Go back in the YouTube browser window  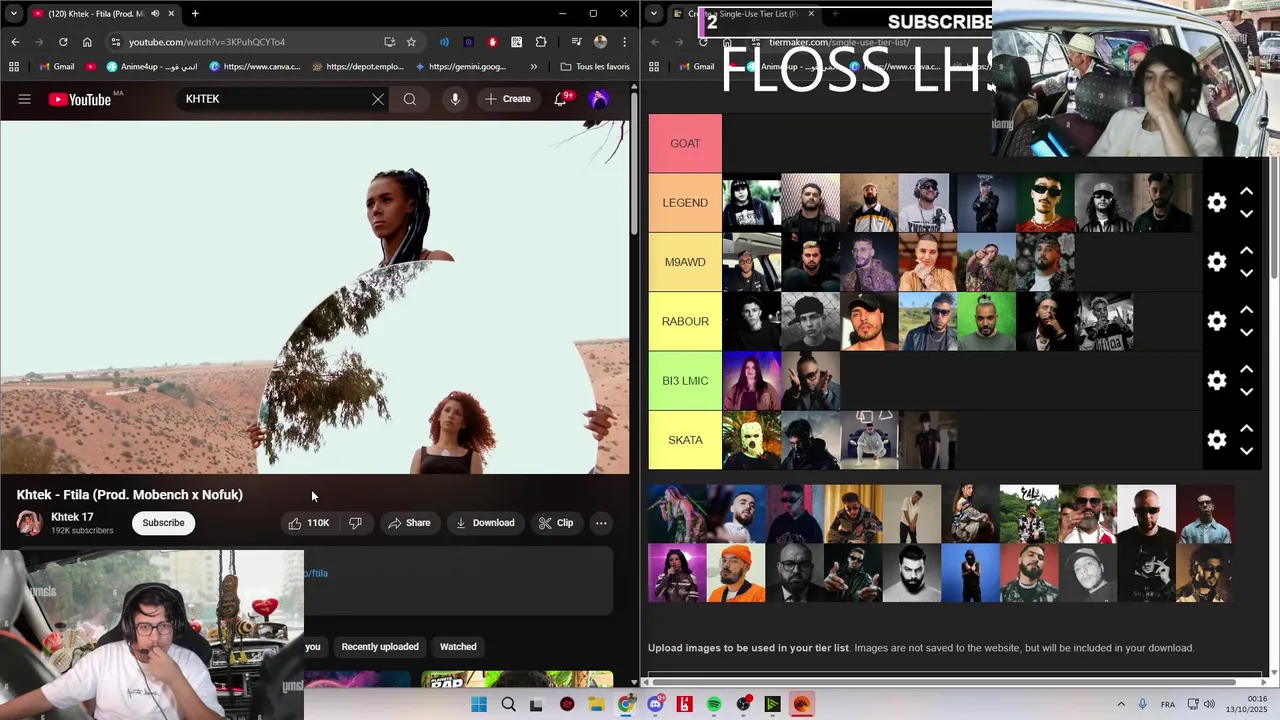tap(15, 42)
